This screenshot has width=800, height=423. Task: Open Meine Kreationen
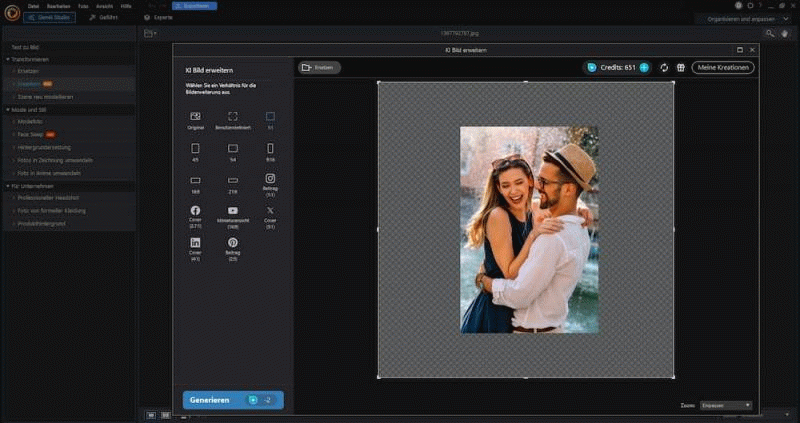point(723,67)
